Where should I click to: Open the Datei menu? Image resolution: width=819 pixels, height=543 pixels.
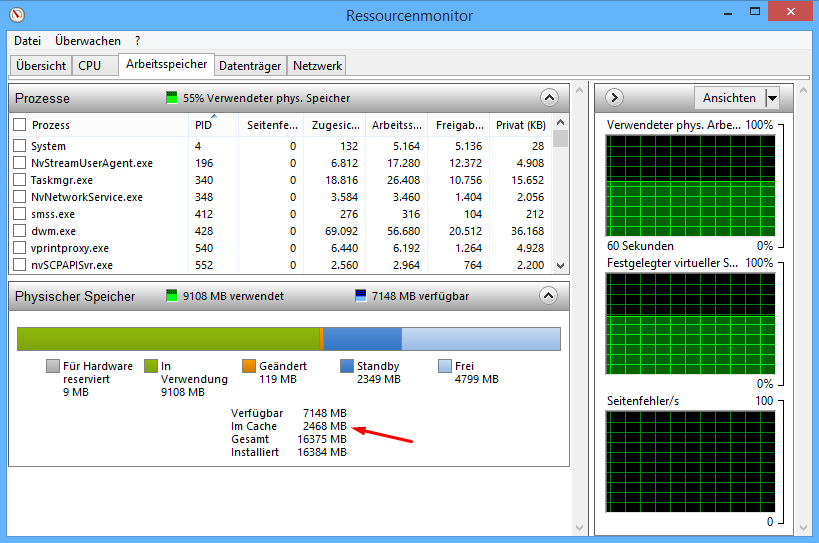coord(27,41)
